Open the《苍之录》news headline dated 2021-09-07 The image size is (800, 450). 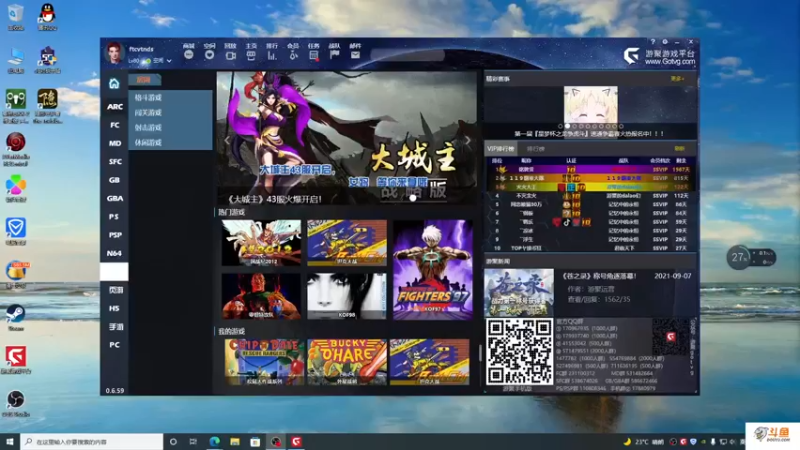[x=599, y=276]
